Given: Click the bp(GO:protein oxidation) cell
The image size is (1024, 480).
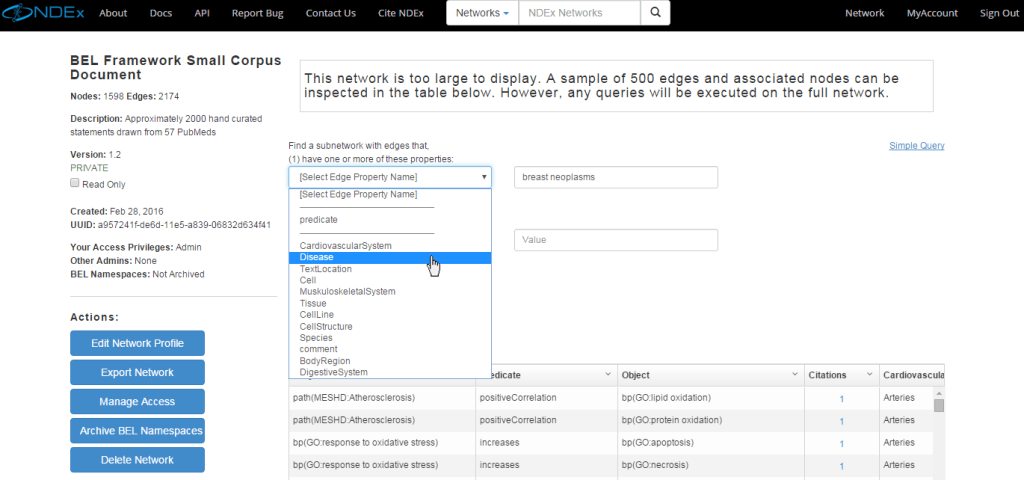Looking at the screenshot, I should point(711,420).
